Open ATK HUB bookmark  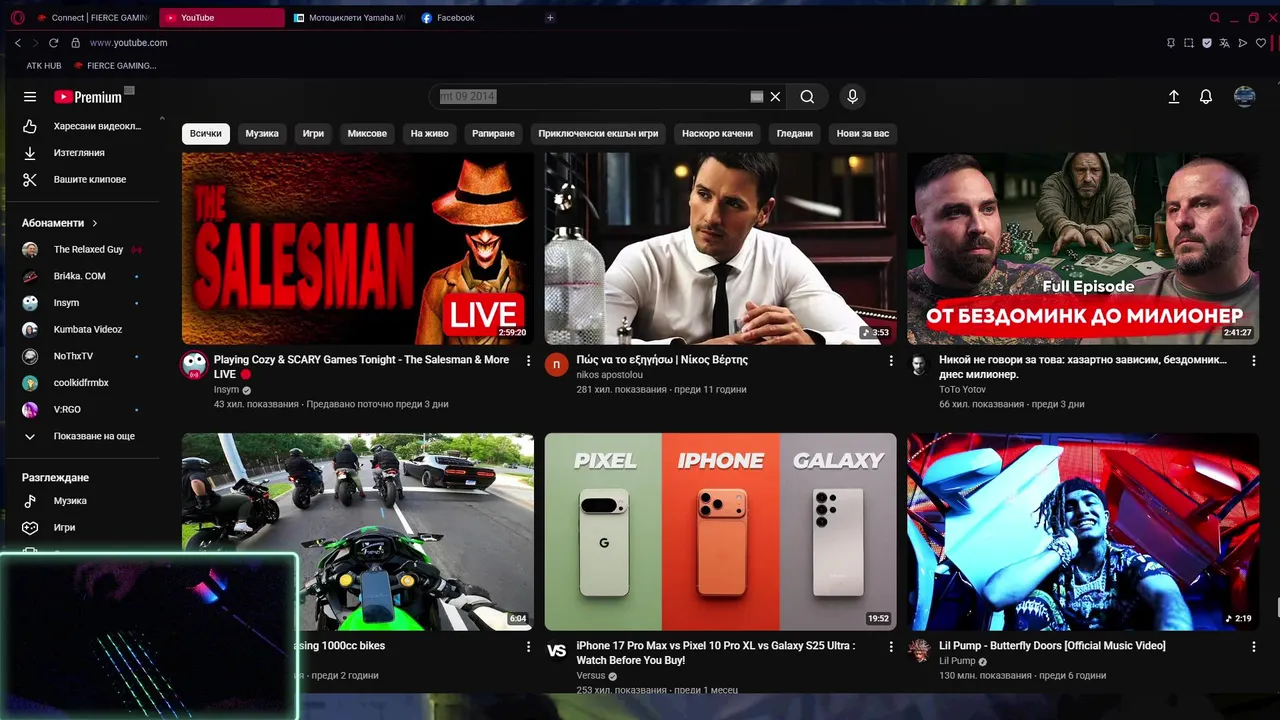click(x=43, y=66)
